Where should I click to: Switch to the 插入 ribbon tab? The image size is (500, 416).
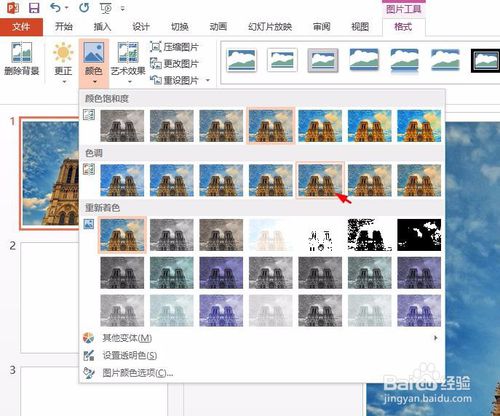[x=102, y=27]
